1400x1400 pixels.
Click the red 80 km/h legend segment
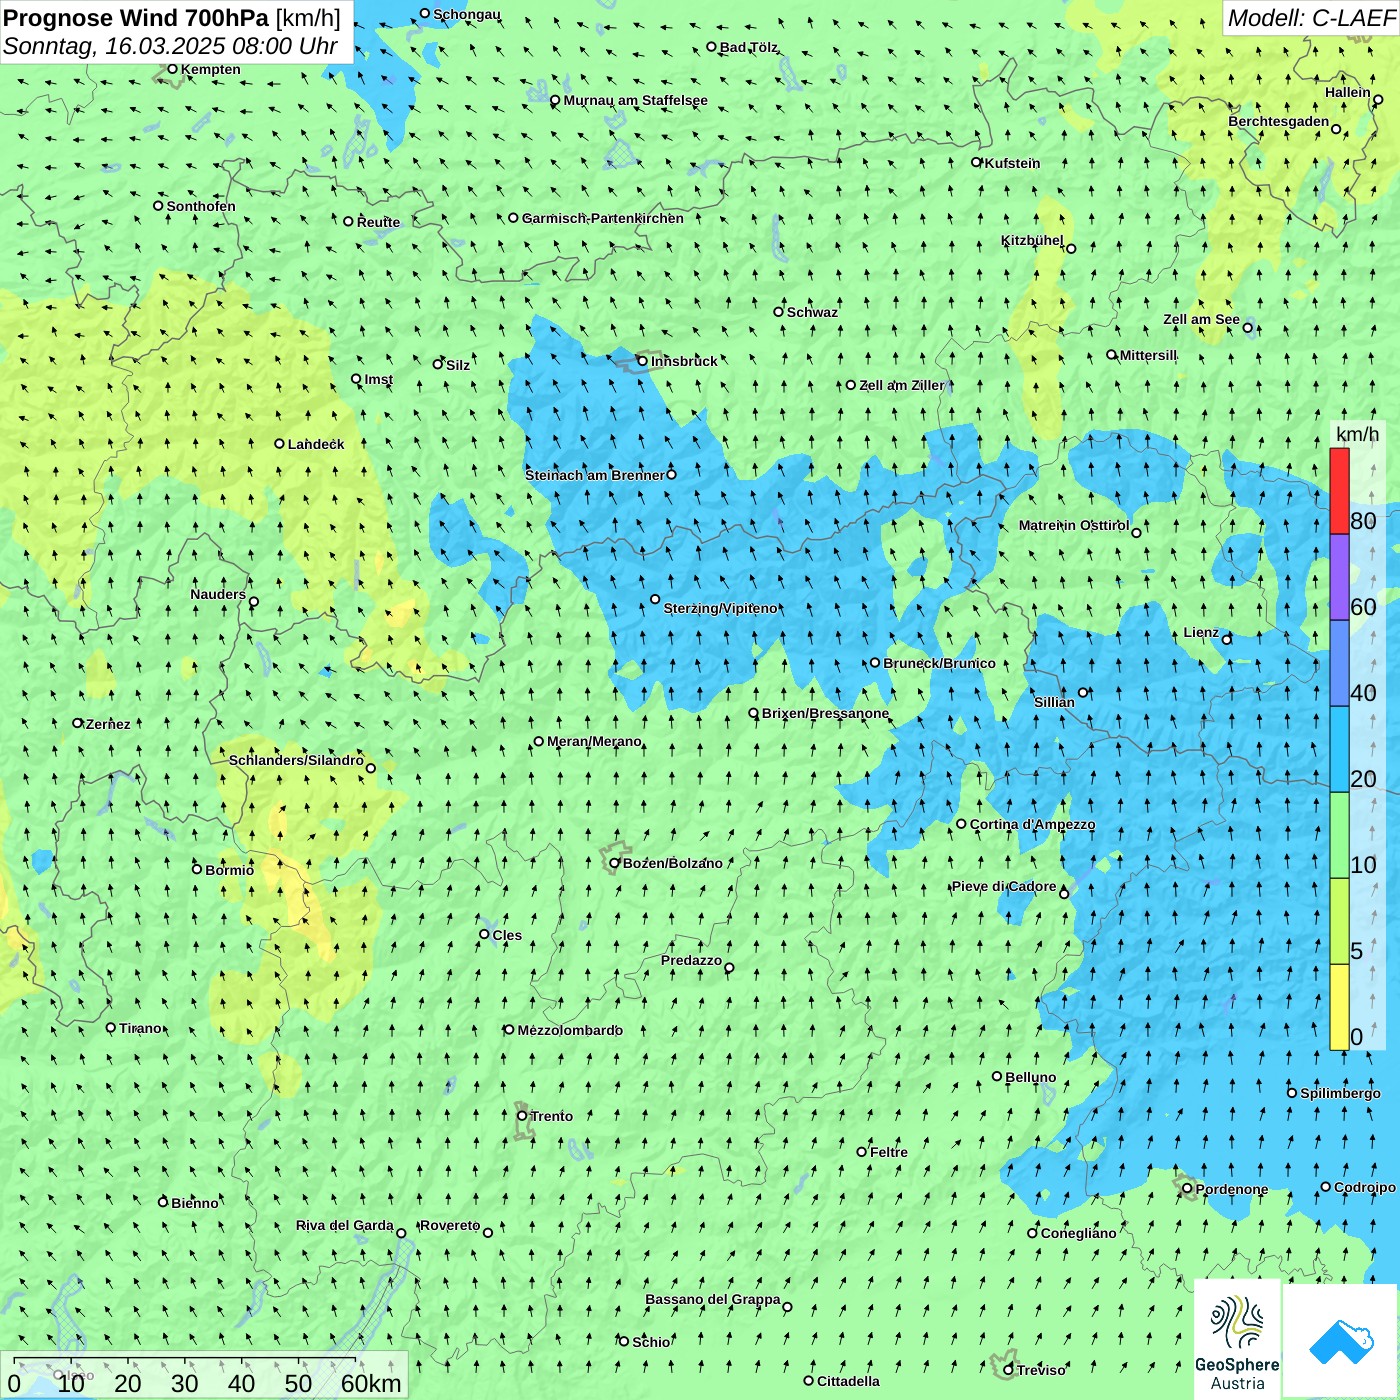1339,491
